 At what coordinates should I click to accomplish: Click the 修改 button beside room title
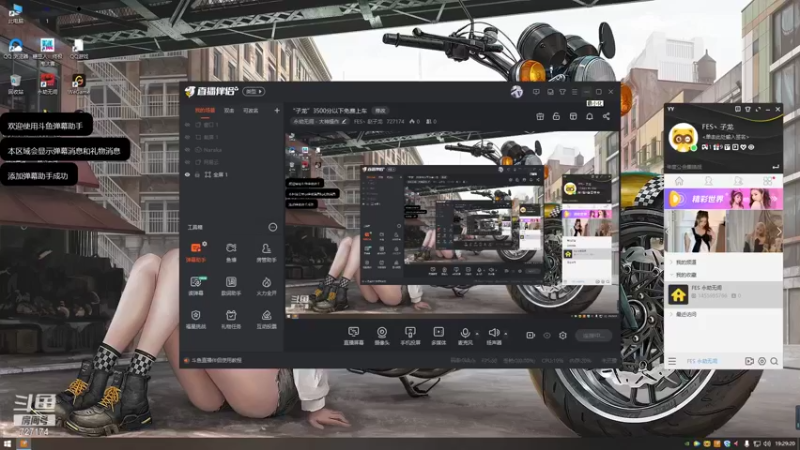381,110
